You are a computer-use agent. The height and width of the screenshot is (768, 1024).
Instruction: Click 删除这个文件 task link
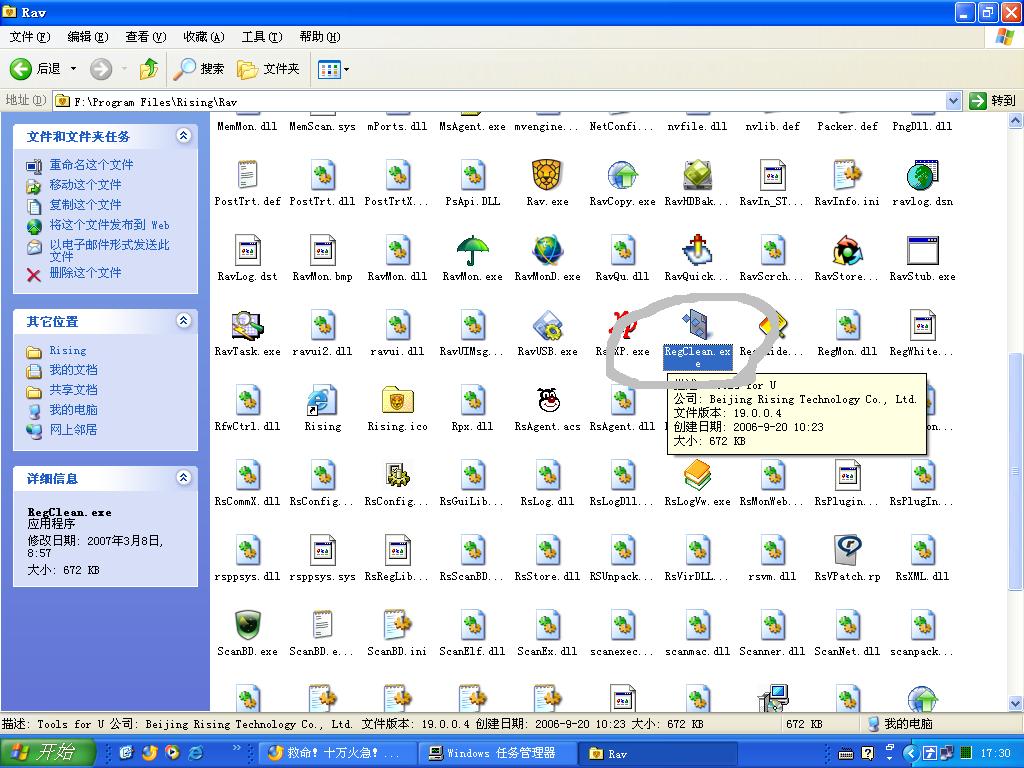[x=86, y=272]
